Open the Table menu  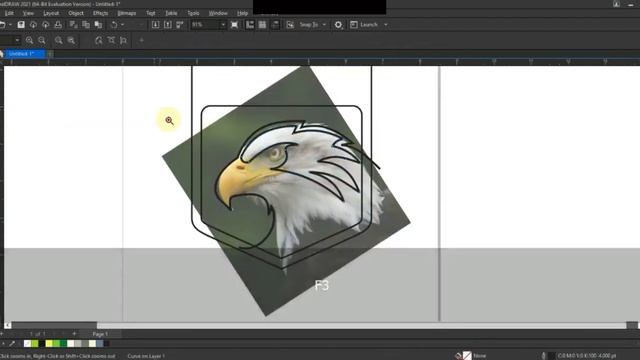pos(171,13)
